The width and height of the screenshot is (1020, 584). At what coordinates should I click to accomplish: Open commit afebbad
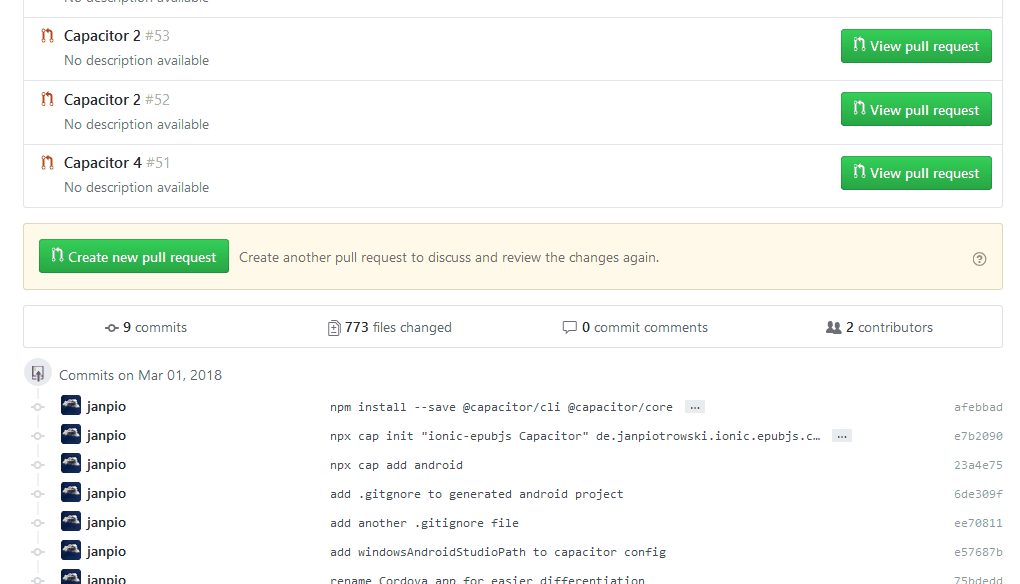[978, 406]
